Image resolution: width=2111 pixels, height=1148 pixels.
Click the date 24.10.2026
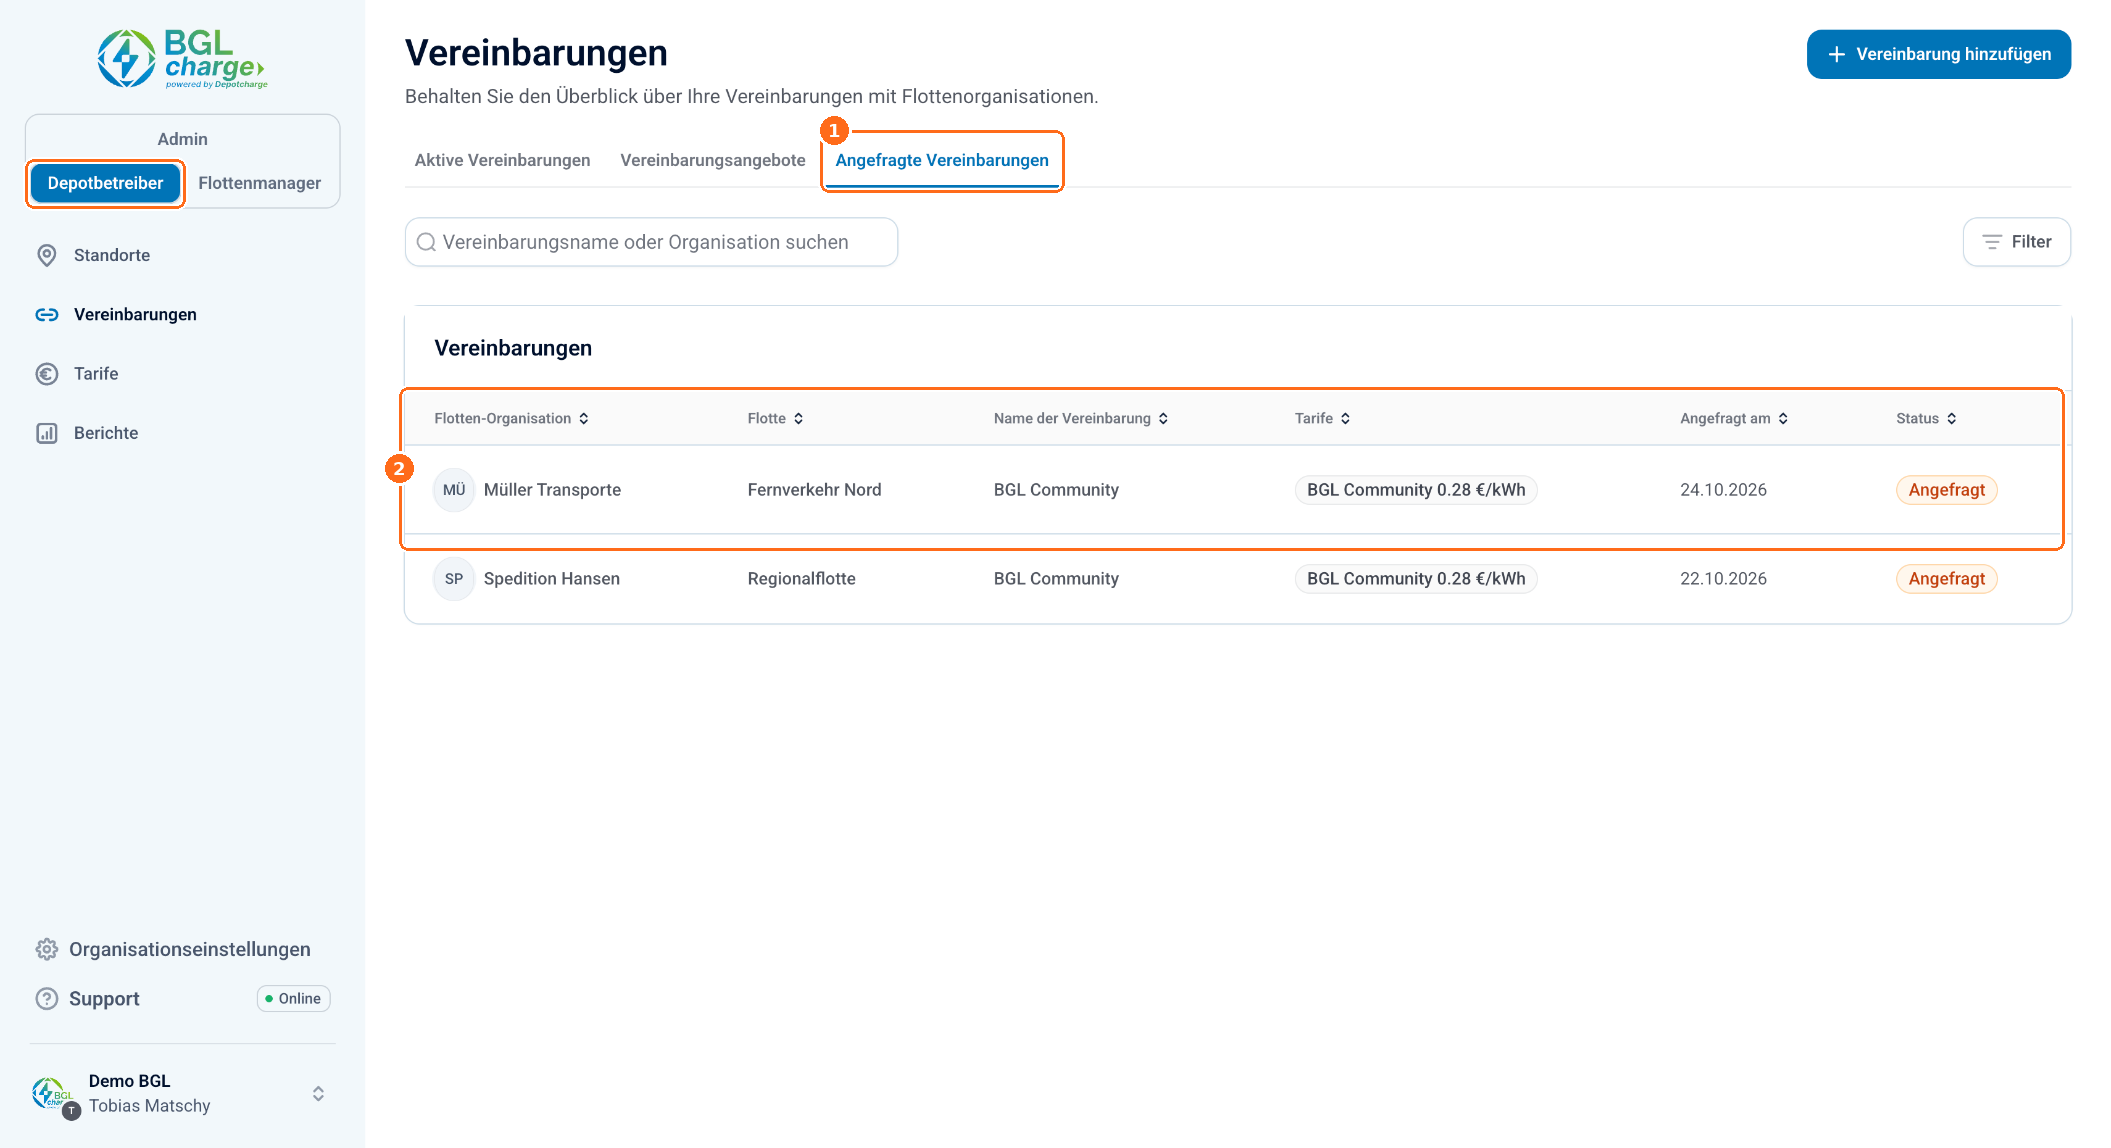click(x=1724, y=490)
